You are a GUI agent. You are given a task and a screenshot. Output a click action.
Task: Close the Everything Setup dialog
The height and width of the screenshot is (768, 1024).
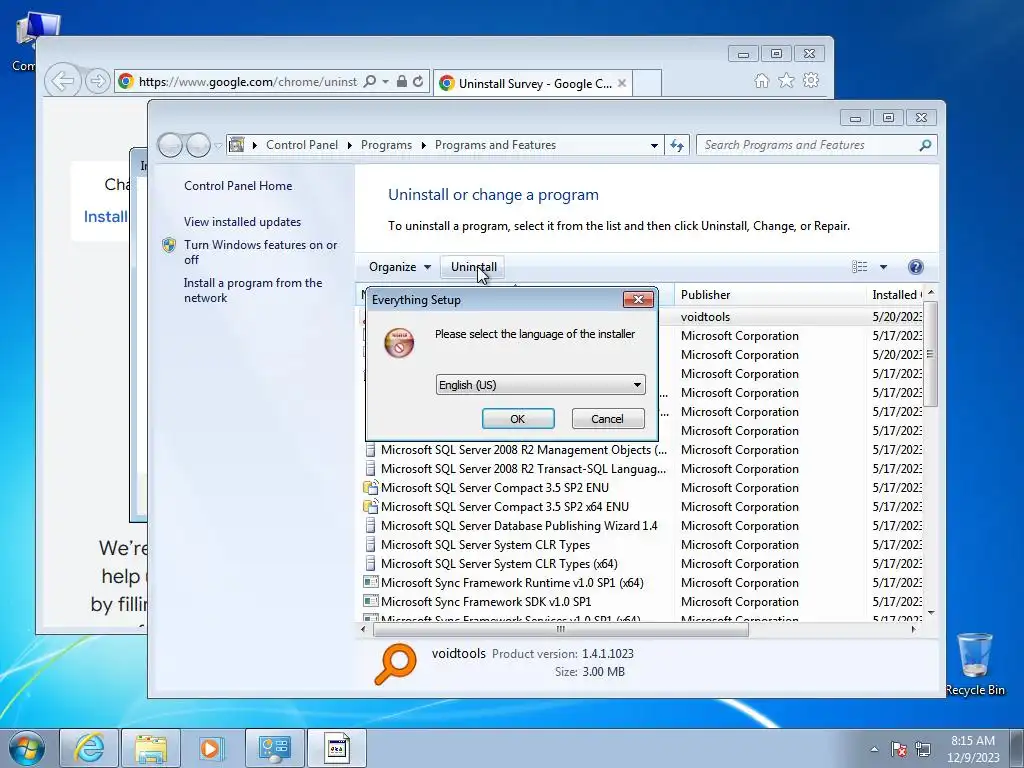638,299
